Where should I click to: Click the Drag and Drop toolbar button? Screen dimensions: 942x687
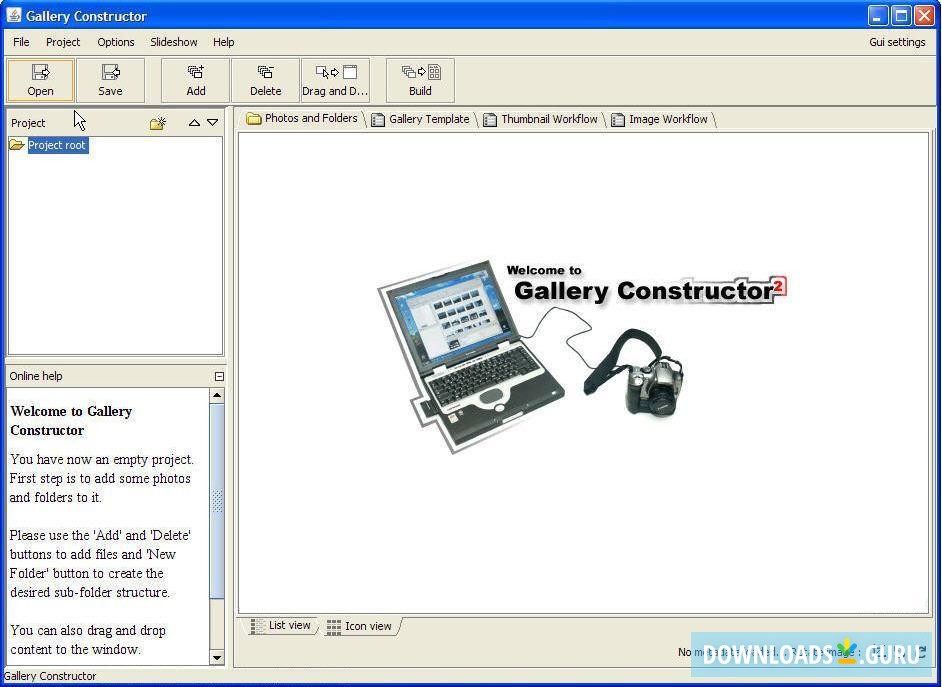coord(335,80)
